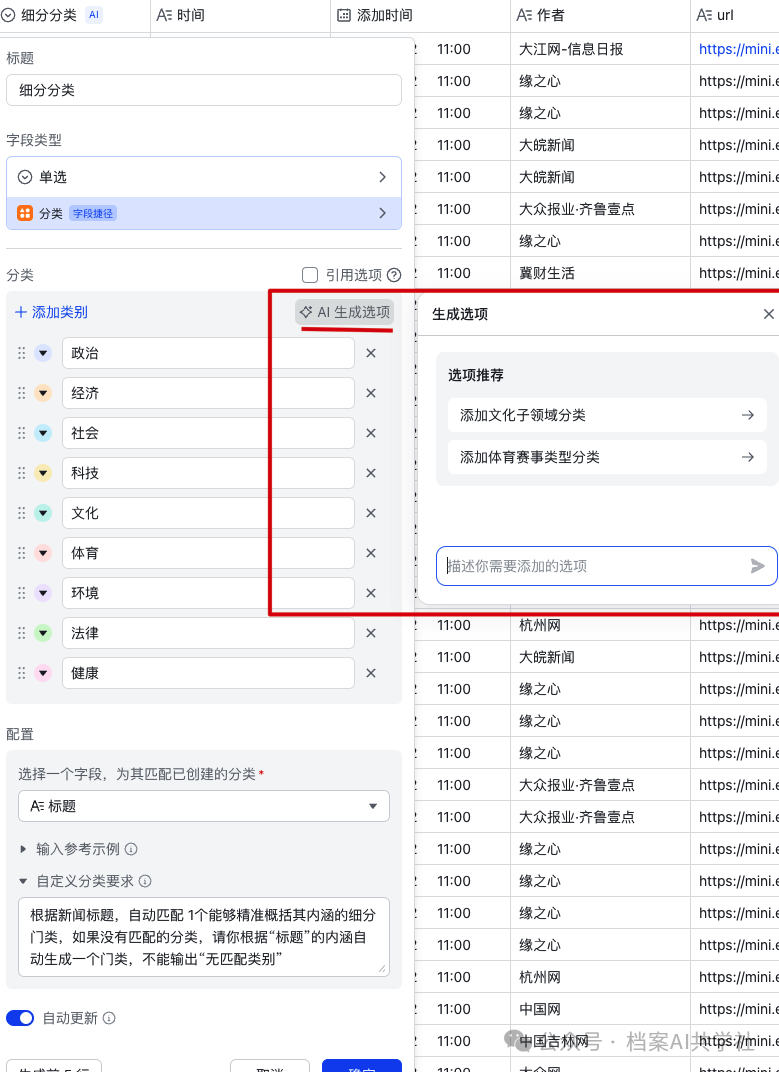The image size is (779, 1072).
Task: Change color of the 政治 option
Action: (x=43, y=353)
